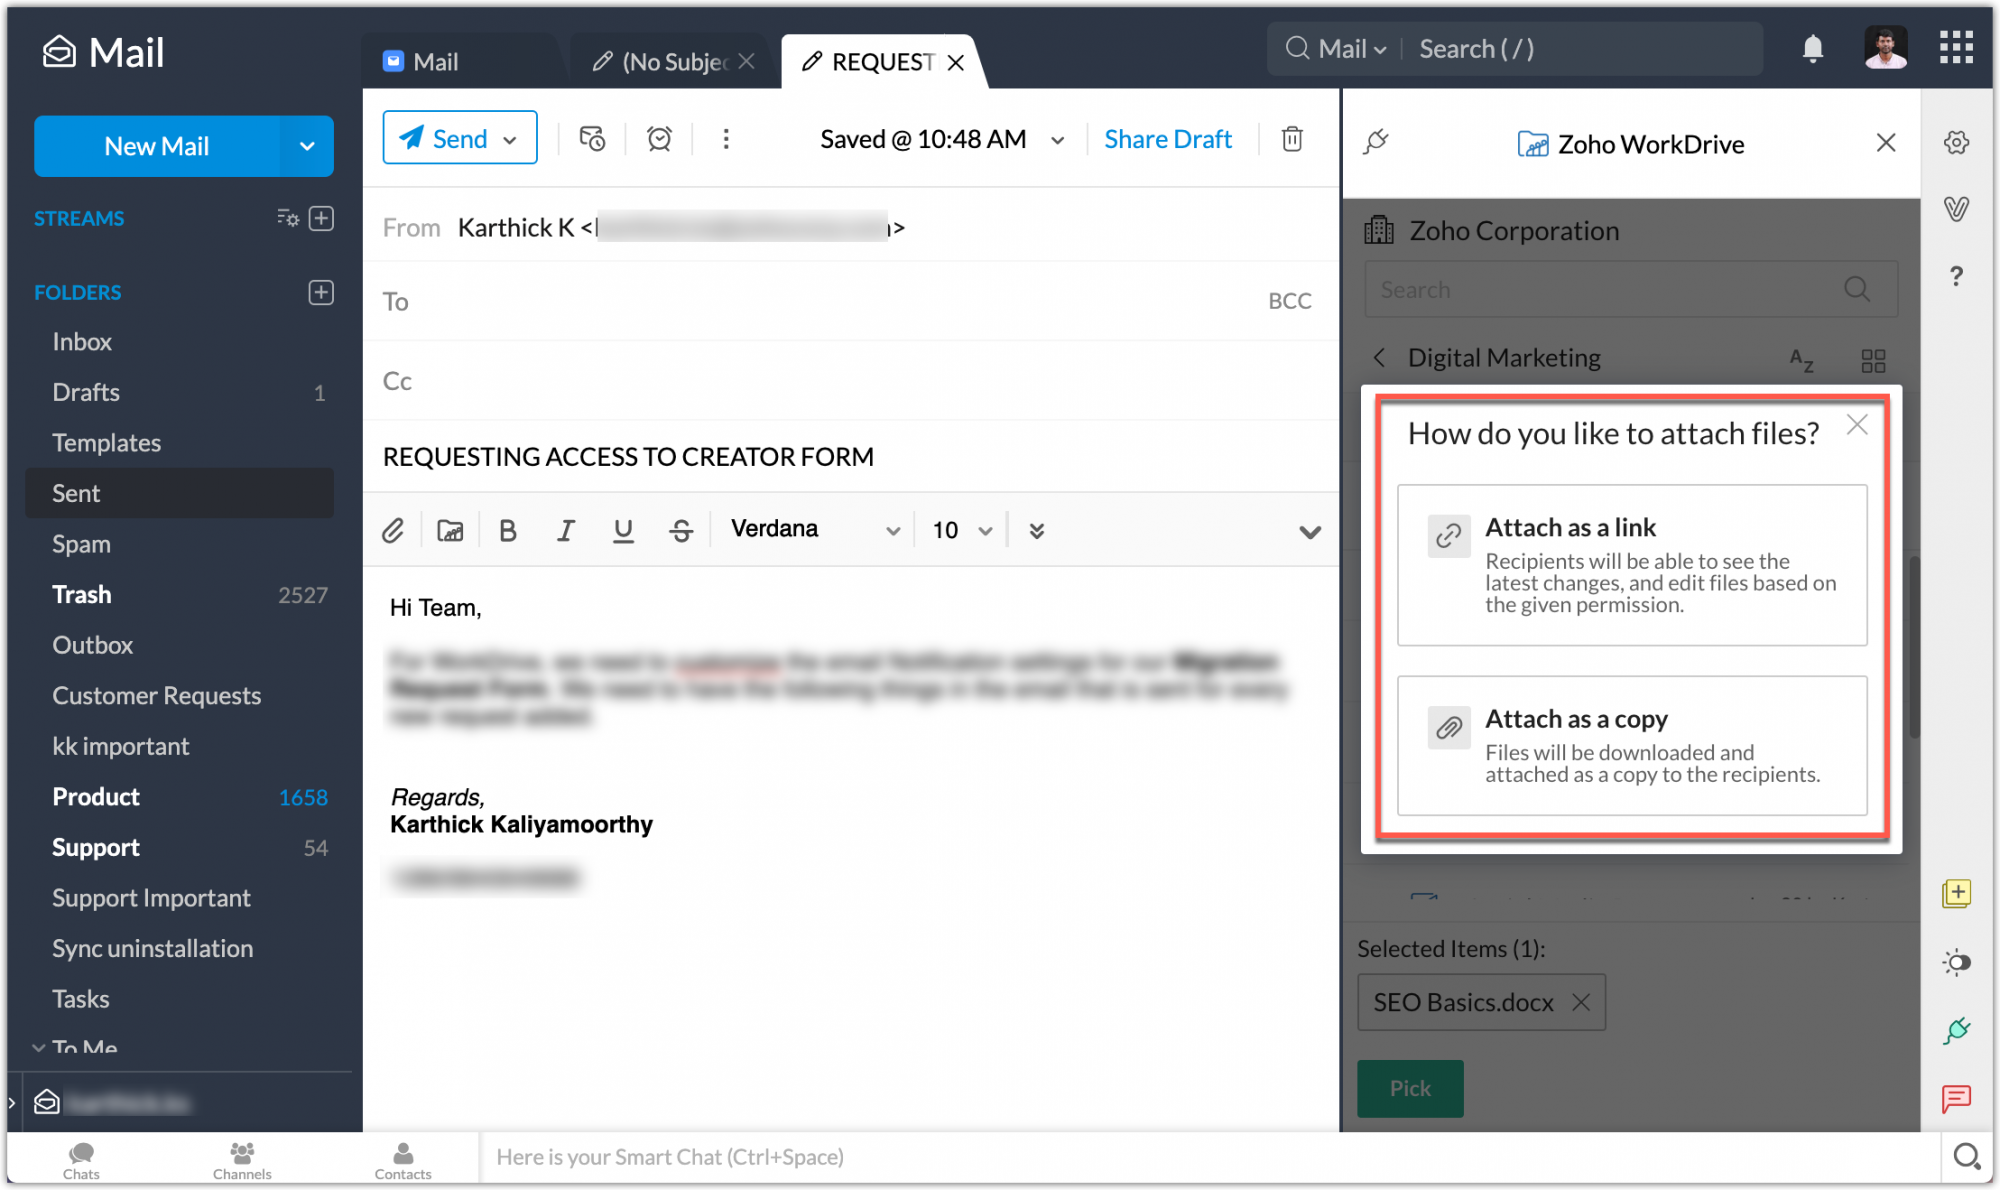Click the notifications bell icon
This screenshot has width=2000, height=1190.
click(x=1813, y=48)
